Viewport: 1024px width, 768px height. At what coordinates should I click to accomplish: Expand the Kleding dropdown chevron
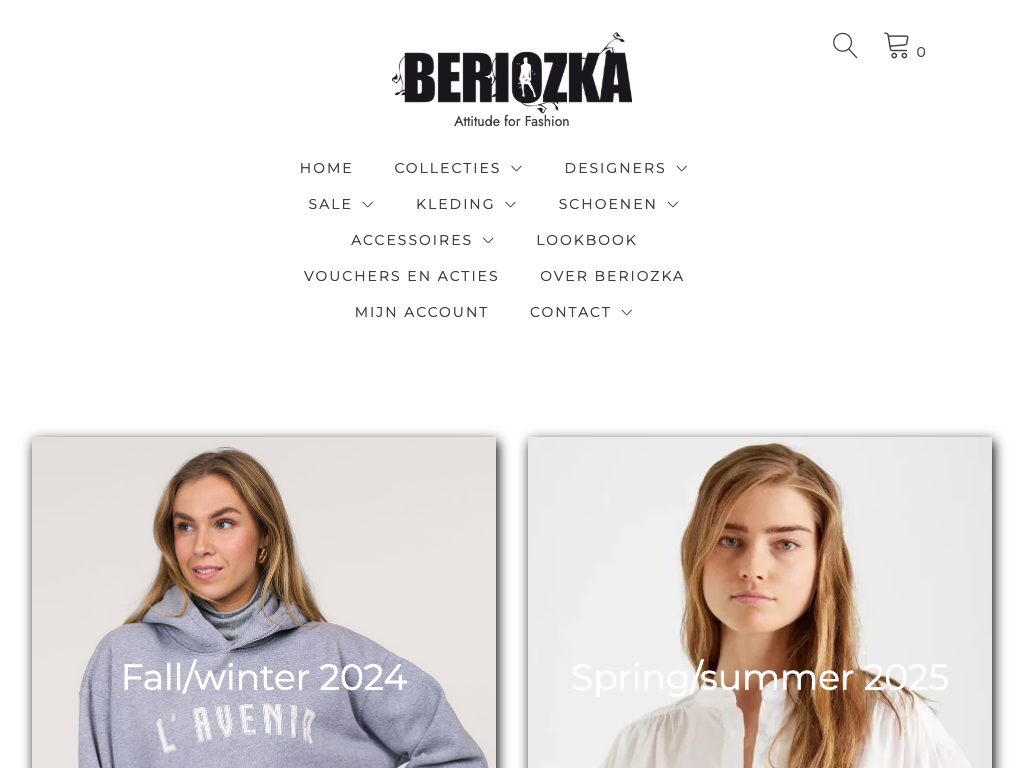point(511,204)
